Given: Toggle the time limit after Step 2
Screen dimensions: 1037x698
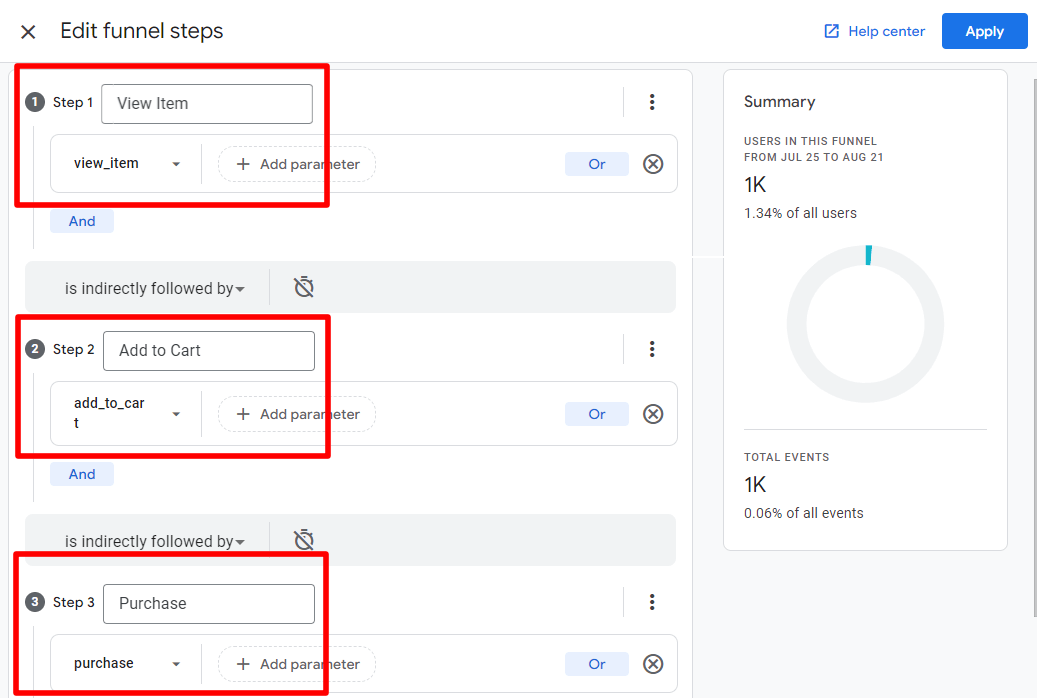Looking at the screenshot, I should coord(304,541).
